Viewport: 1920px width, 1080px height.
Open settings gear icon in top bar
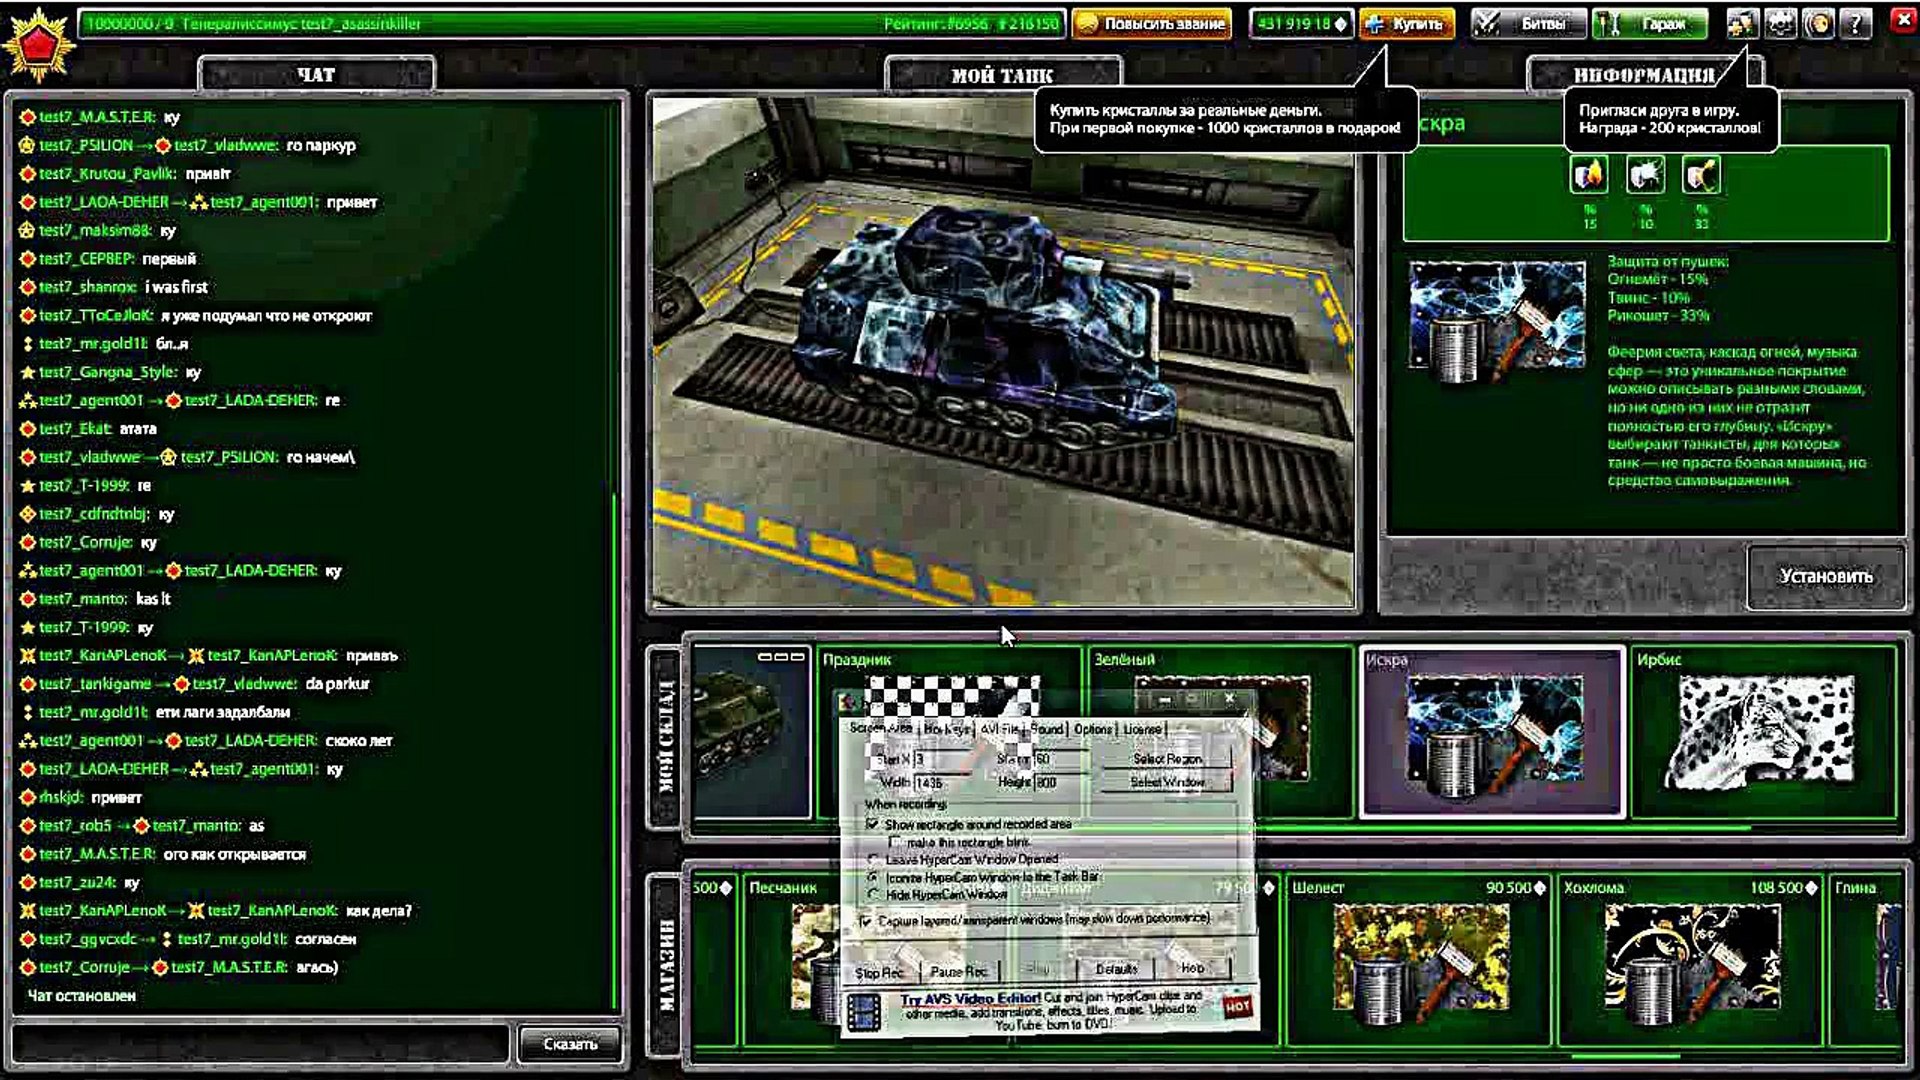click(x=1781, y=23)
